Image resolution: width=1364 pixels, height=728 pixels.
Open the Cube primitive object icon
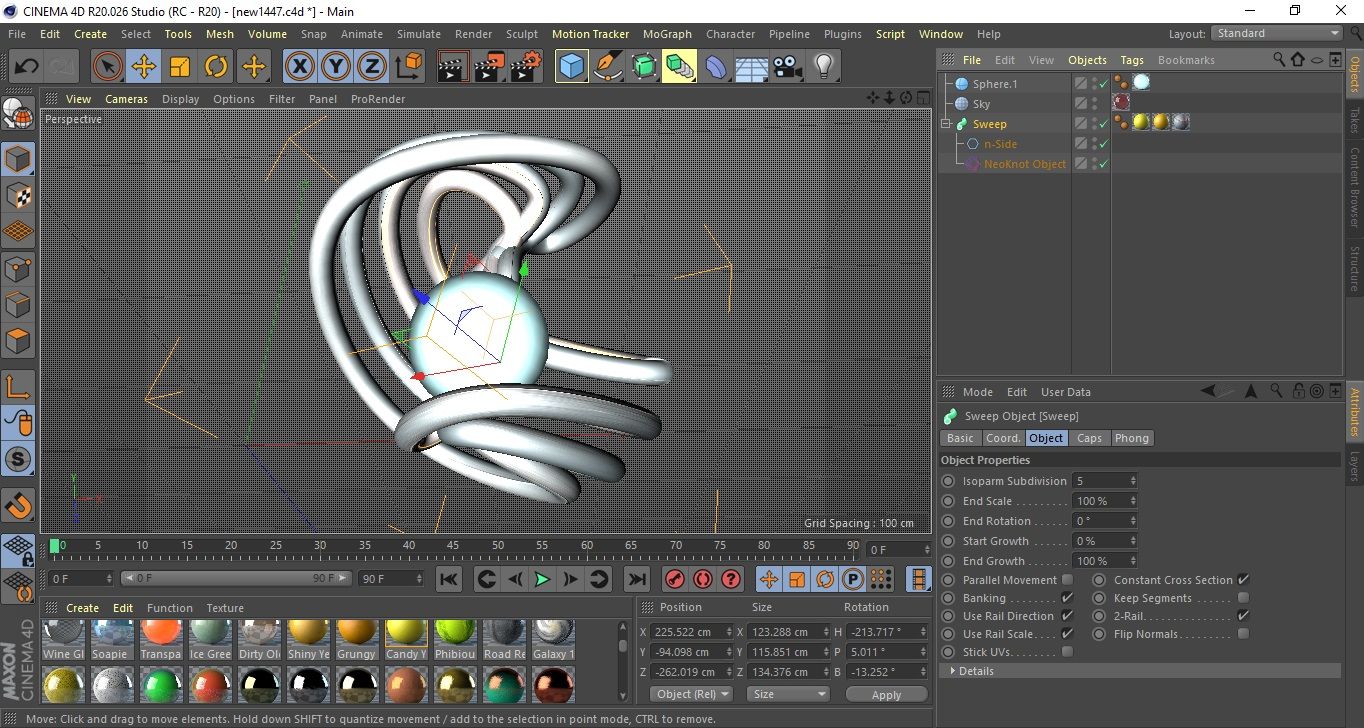(571, 67)
